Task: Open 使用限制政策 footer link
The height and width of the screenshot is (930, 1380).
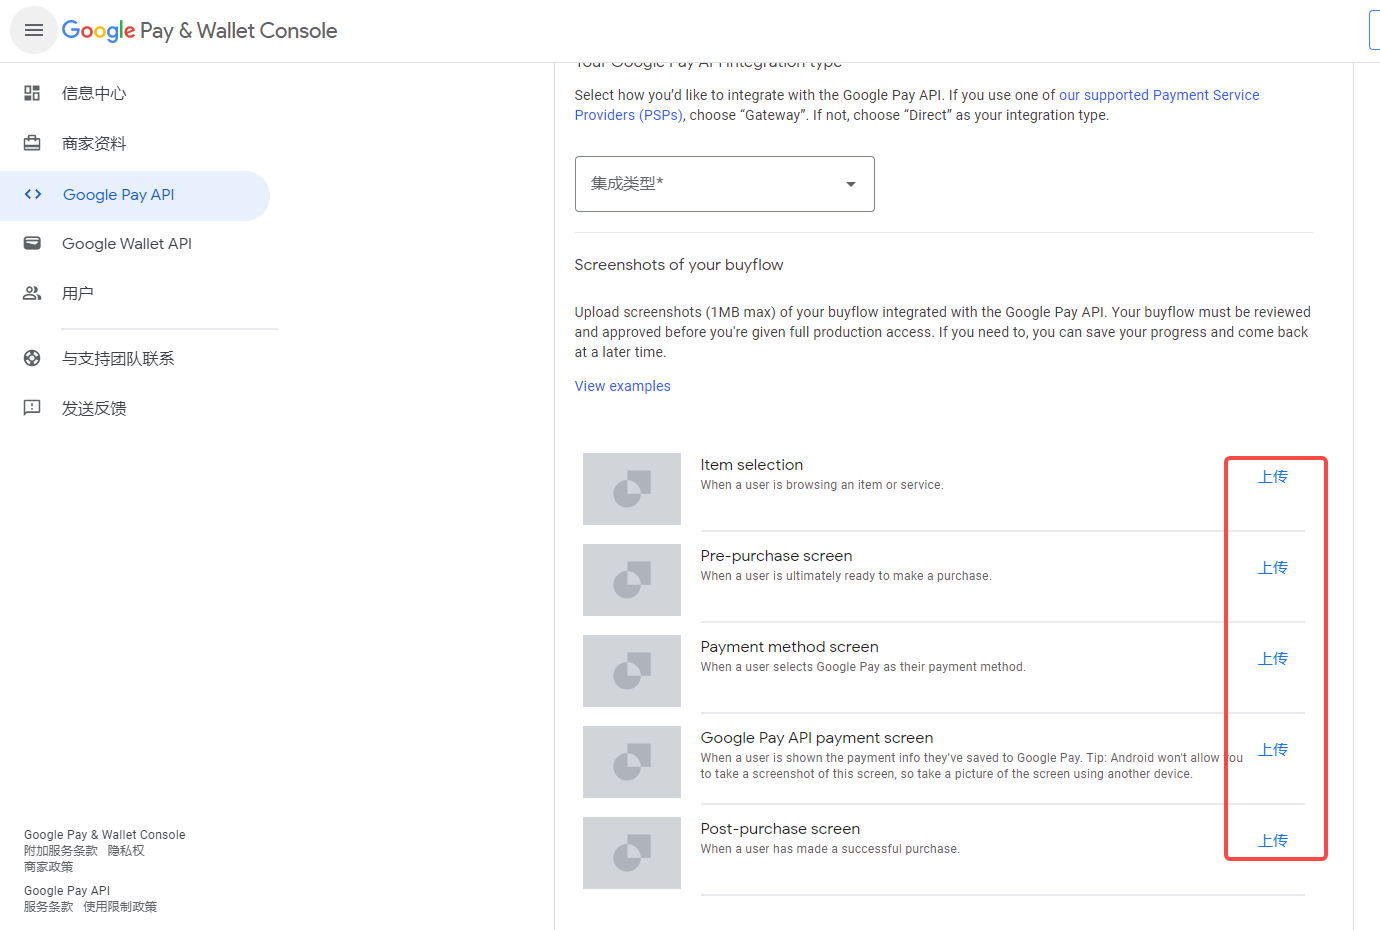Action: (120, 907)
